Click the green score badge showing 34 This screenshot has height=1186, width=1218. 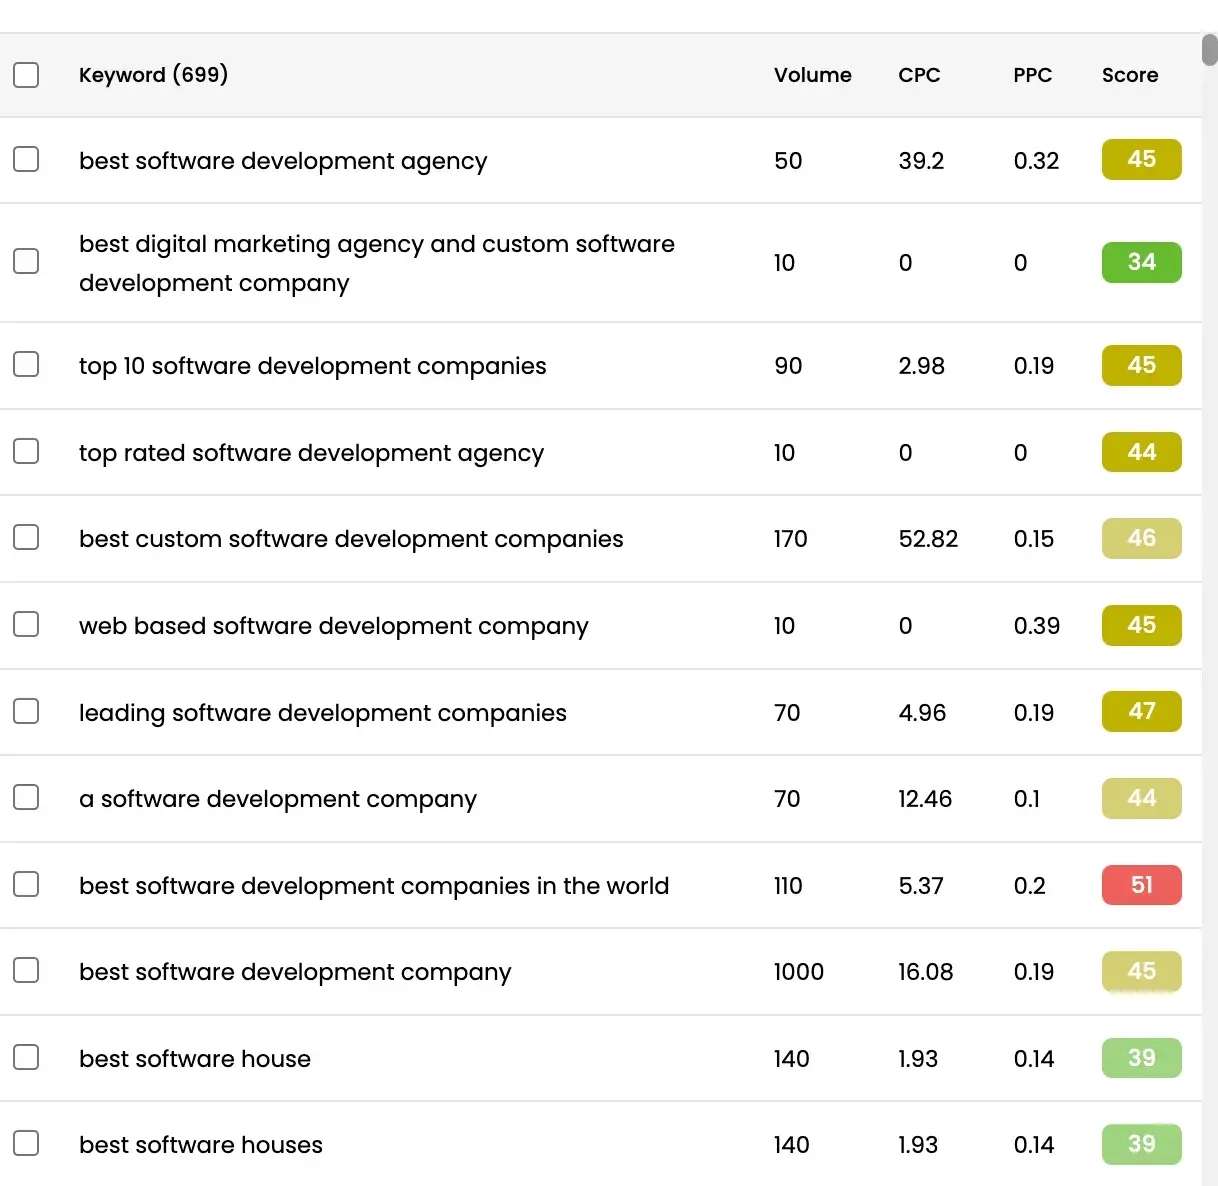click(x=1141, y=262)
